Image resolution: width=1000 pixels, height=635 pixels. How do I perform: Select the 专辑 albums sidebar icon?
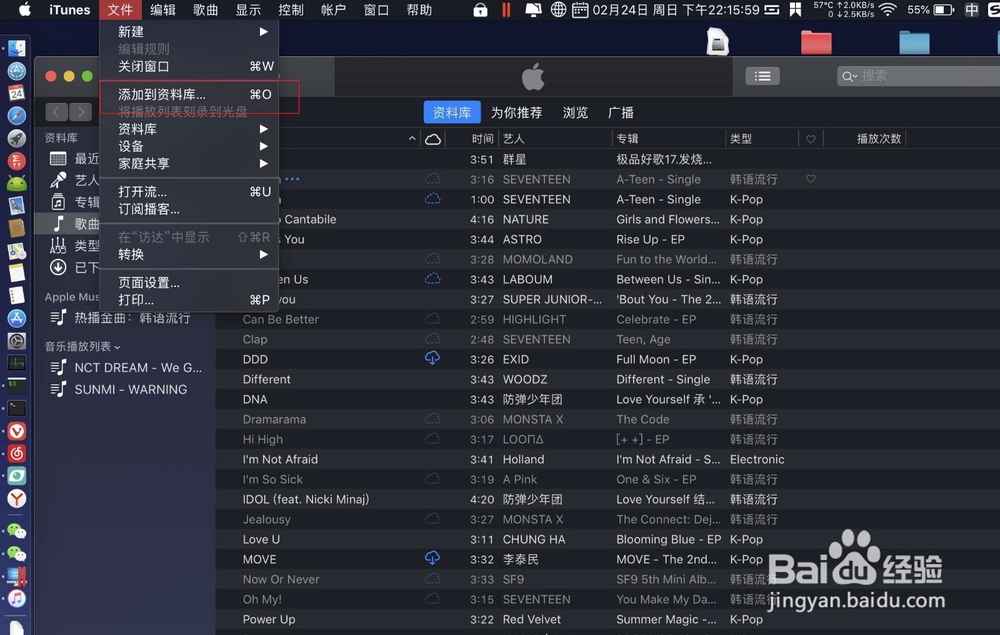[x=58, y=202]
